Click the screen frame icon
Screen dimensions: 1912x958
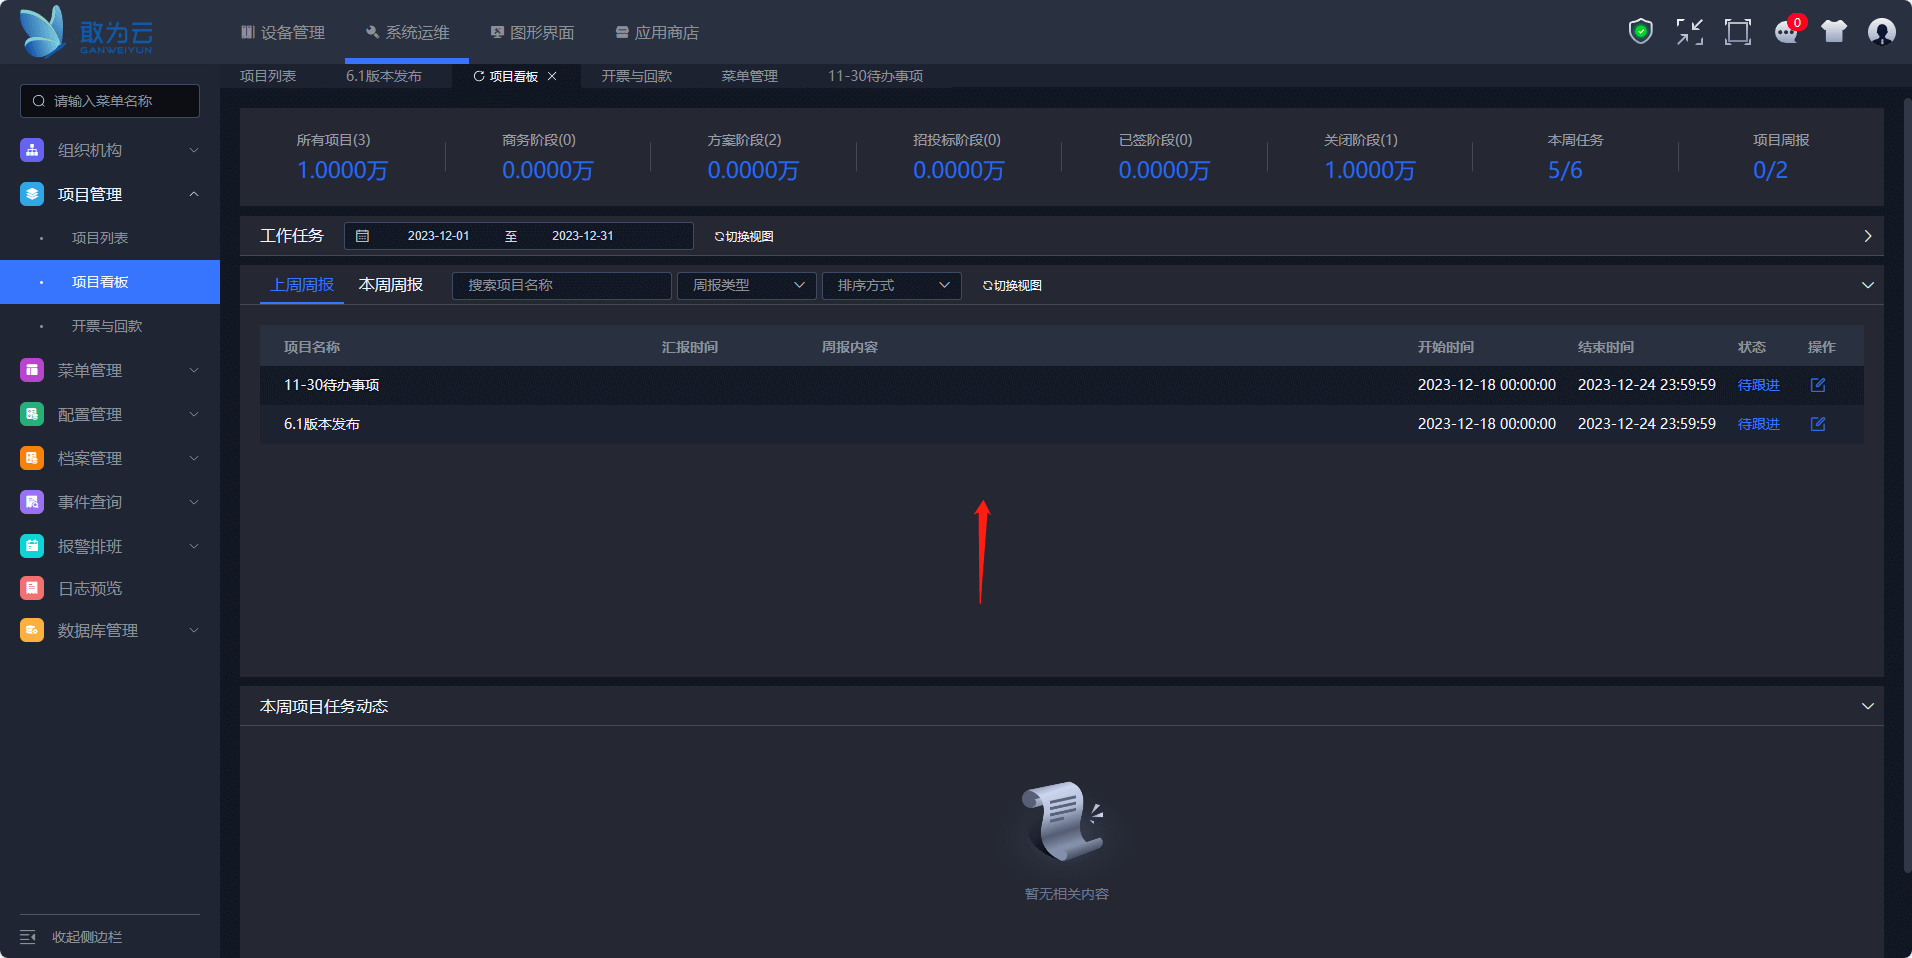(x=1738, y=32)
